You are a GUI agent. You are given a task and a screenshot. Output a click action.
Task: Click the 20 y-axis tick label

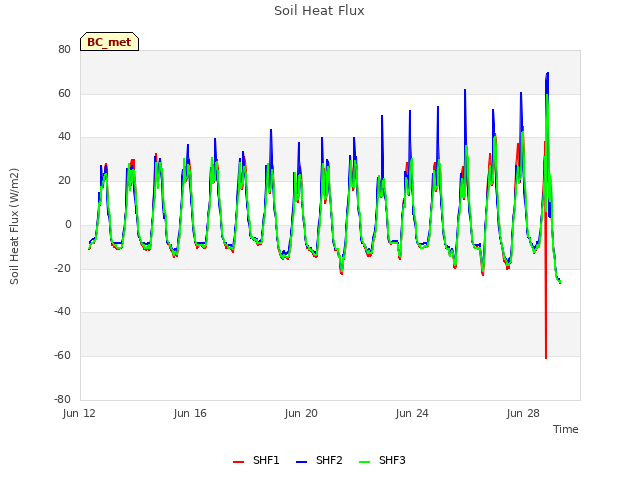[64, 180]
